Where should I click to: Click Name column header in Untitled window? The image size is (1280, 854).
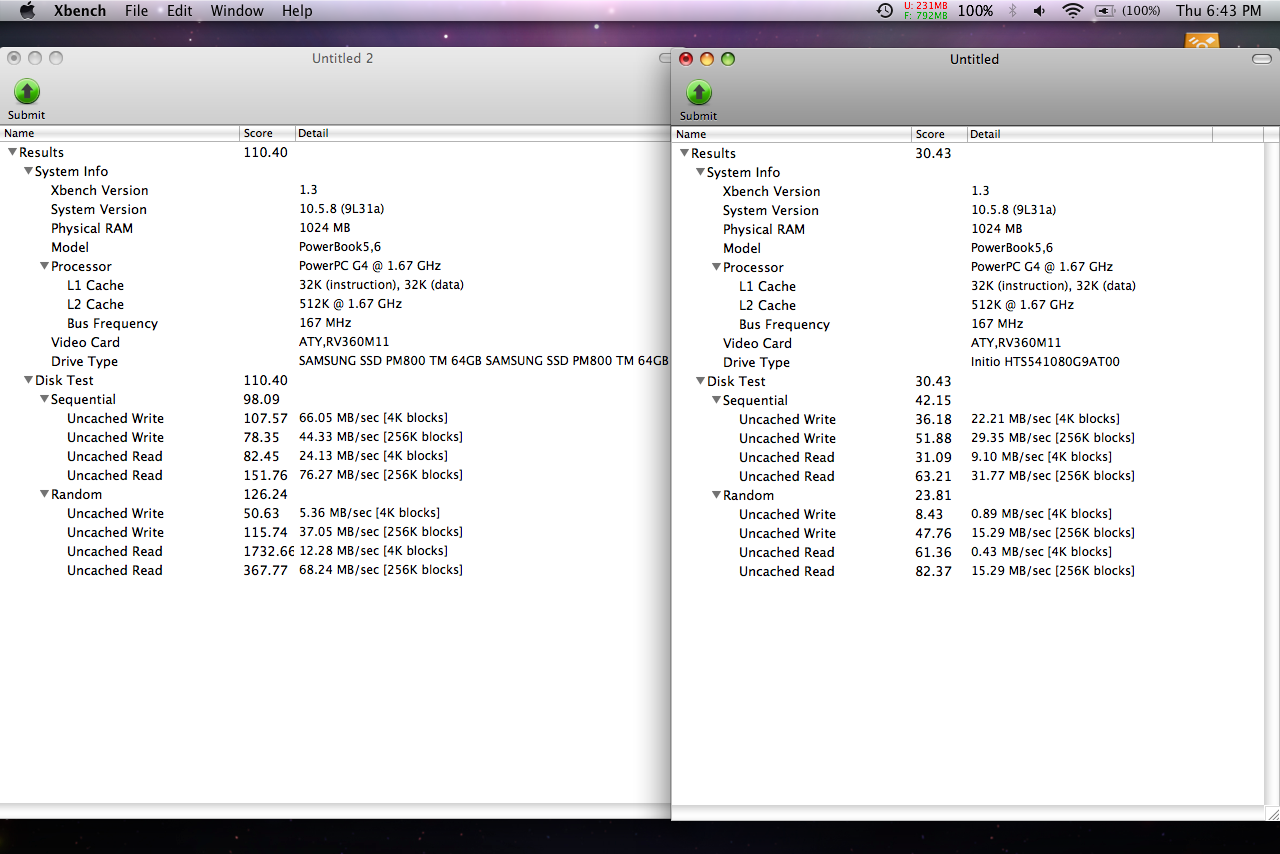click(792, 134)
